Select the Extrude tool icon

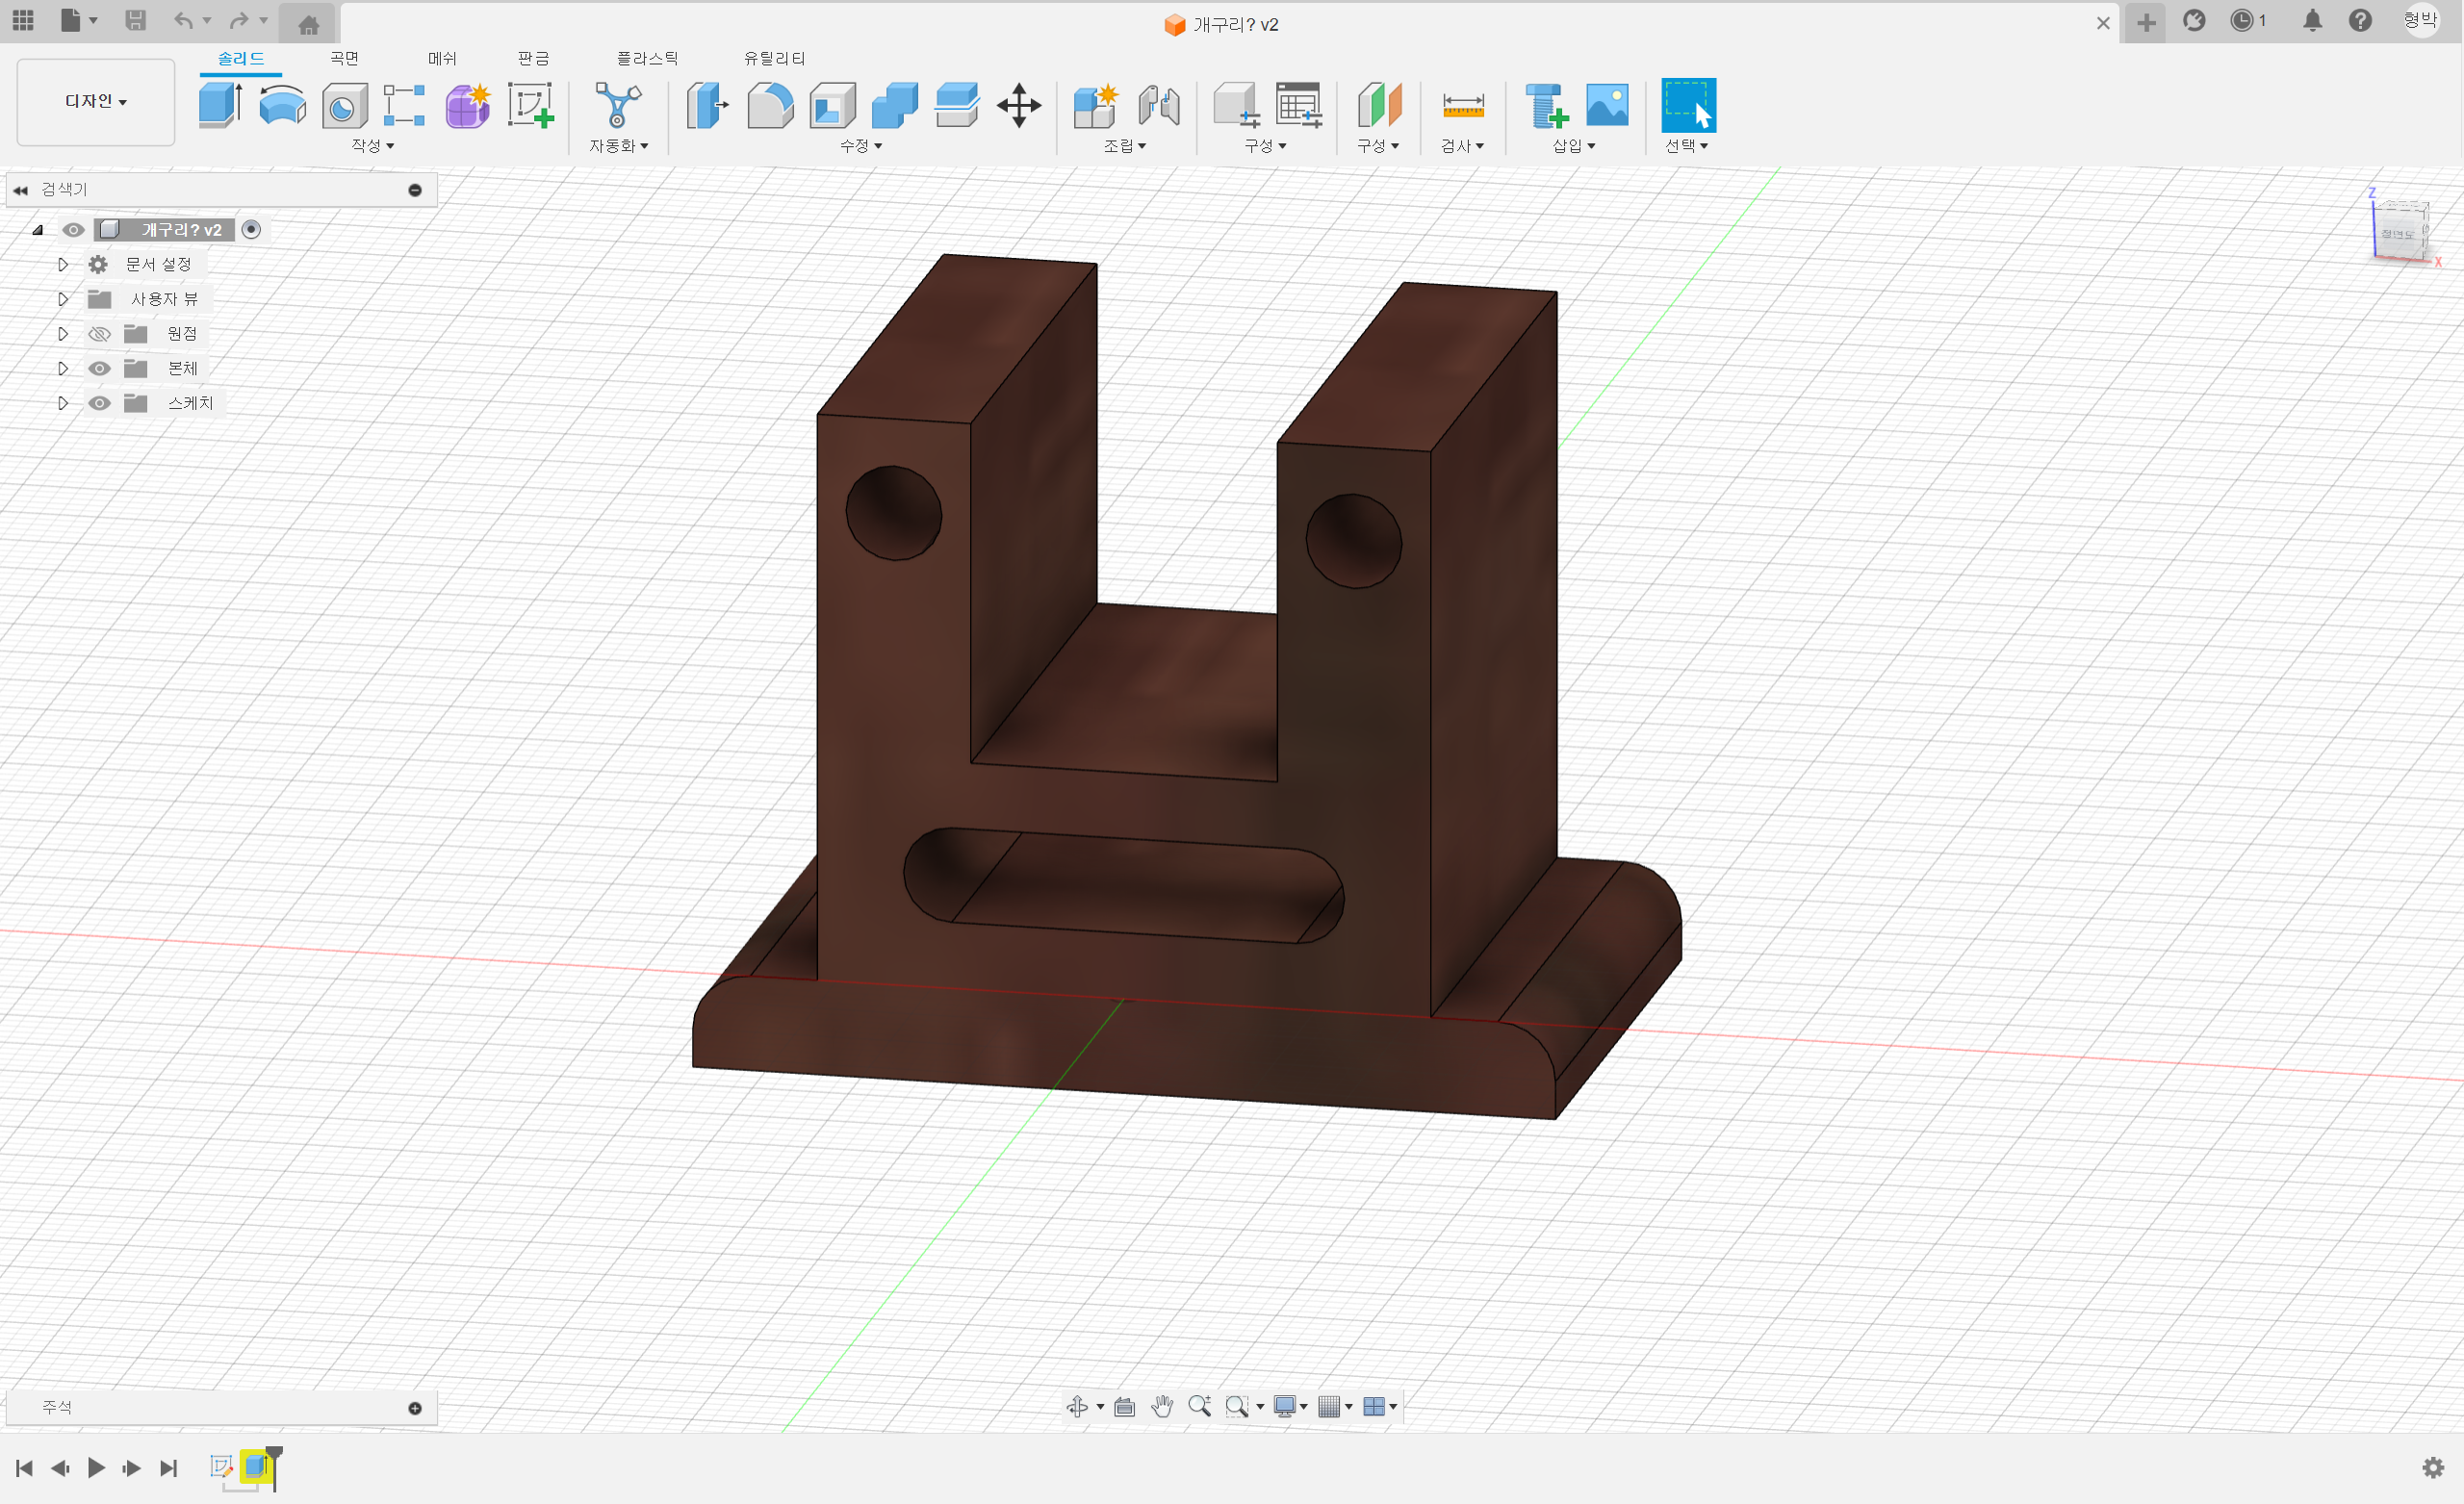(x=219, y=105)
